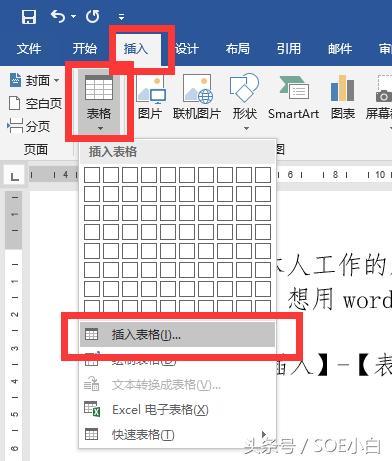Open the 布局 tab
Viewport: 392px width, 461px height.
pos(237,49)
